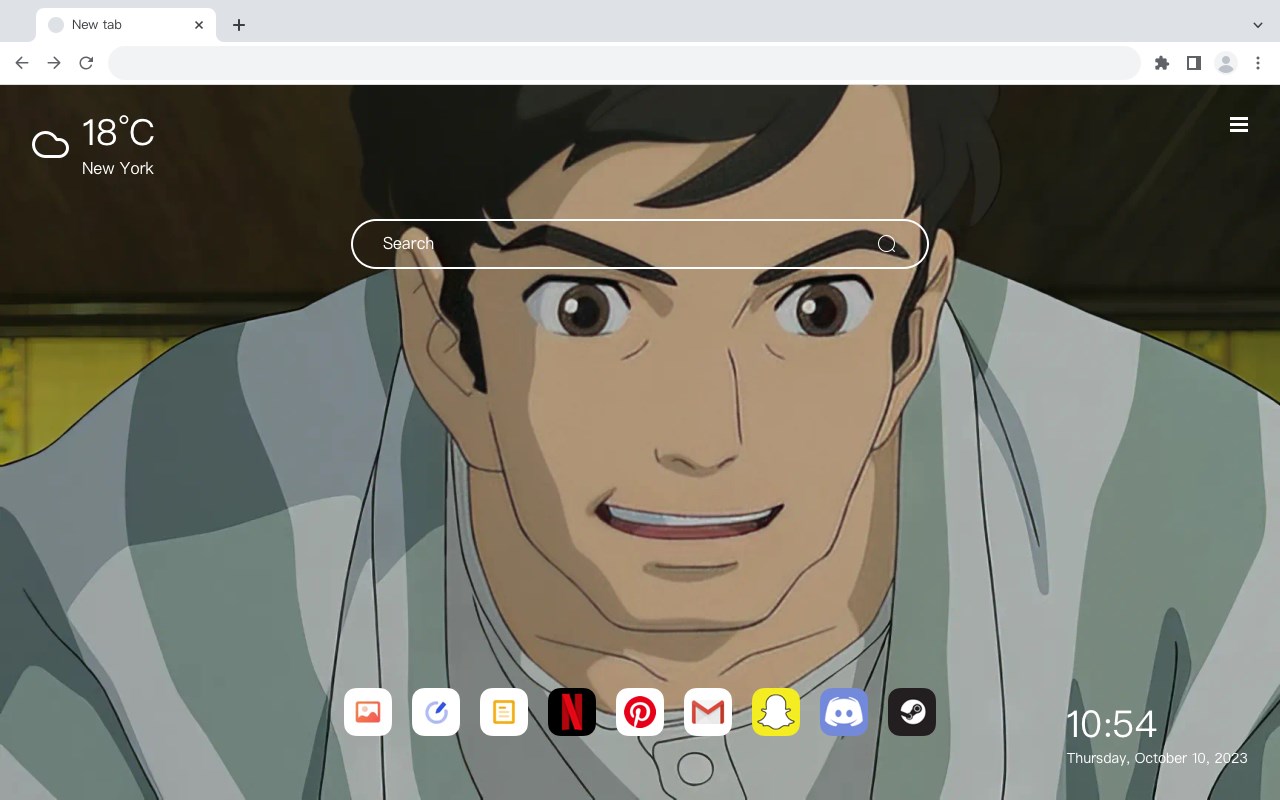Click into the page Search field
This screenshot has width=1280, height=800.
[640, 244]
